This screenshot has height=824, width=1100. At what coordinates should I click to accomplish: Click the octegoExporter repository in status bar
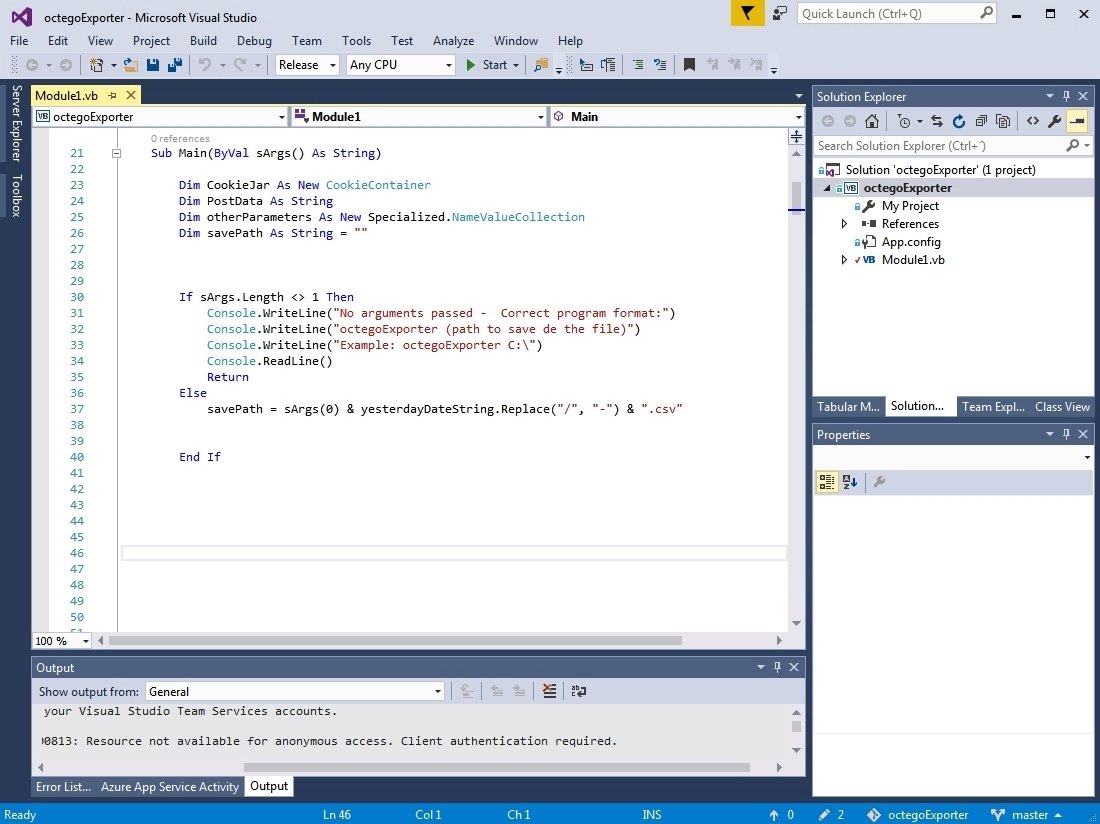[918, 815]
